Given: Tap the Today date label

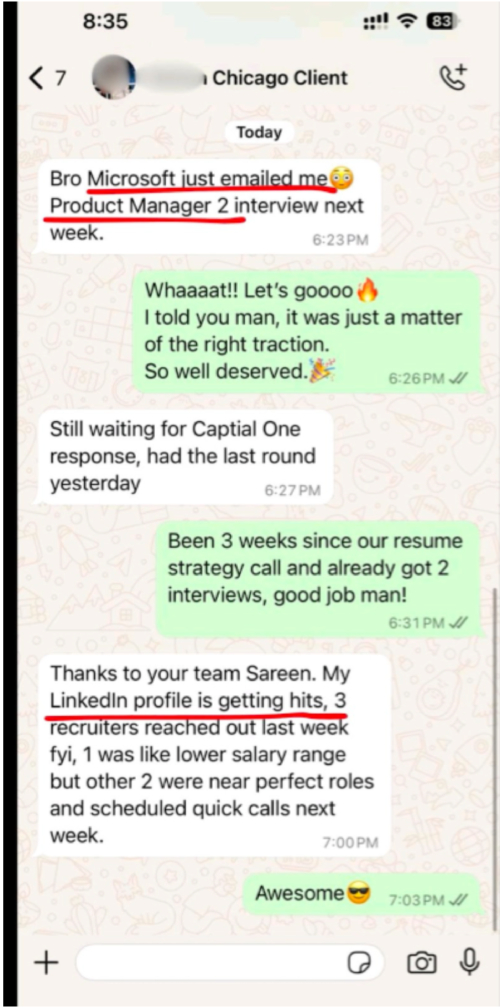Looking at the screenshot, I should pyautogui.click(x=259, y=132).
